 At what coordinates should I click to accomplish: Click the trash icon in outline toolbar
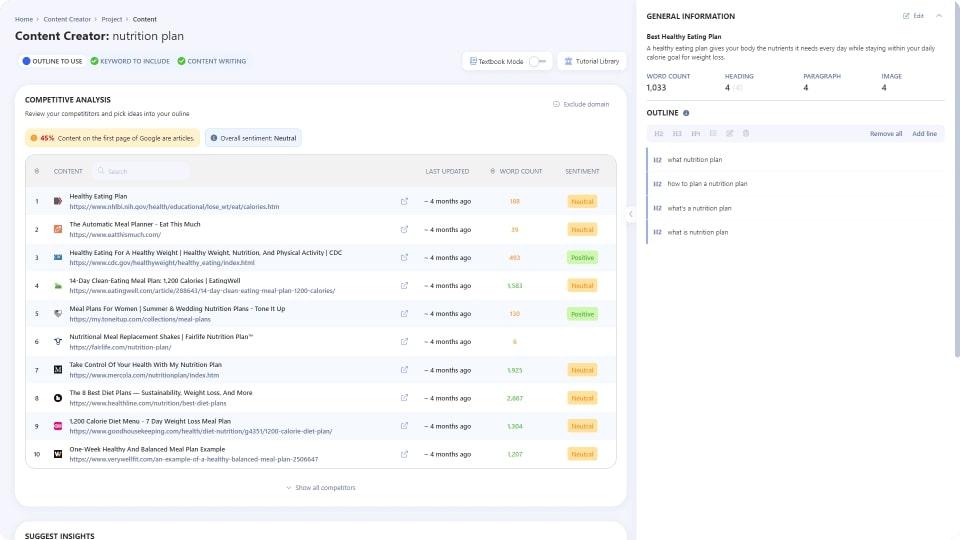pyautogui.click(x=746, y=133)
